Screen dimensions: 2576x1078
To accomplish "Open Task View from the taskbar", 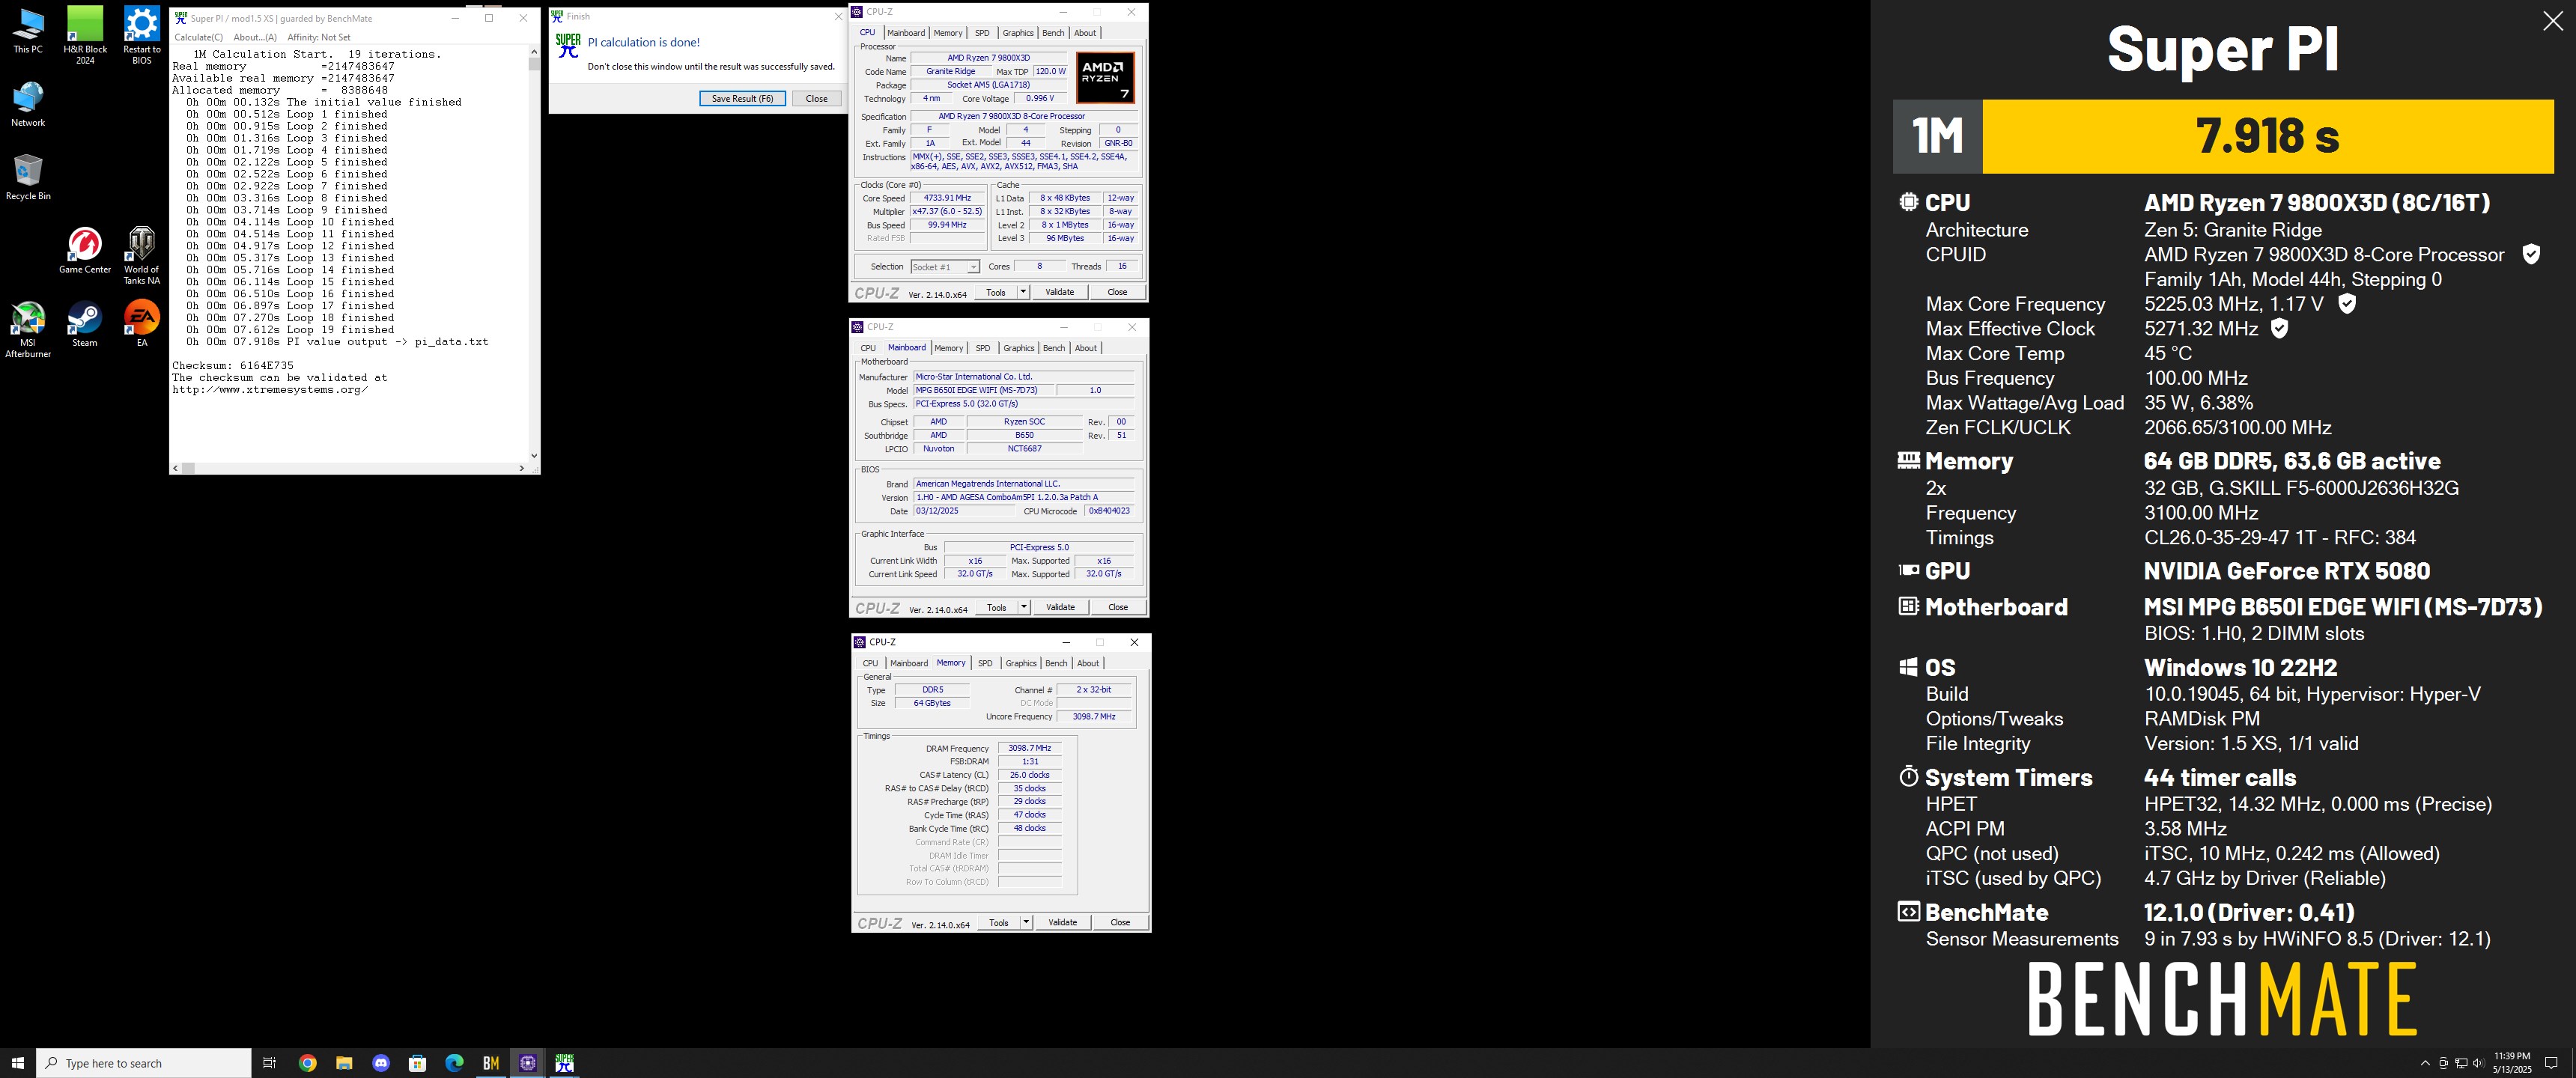I will 269,1063.
